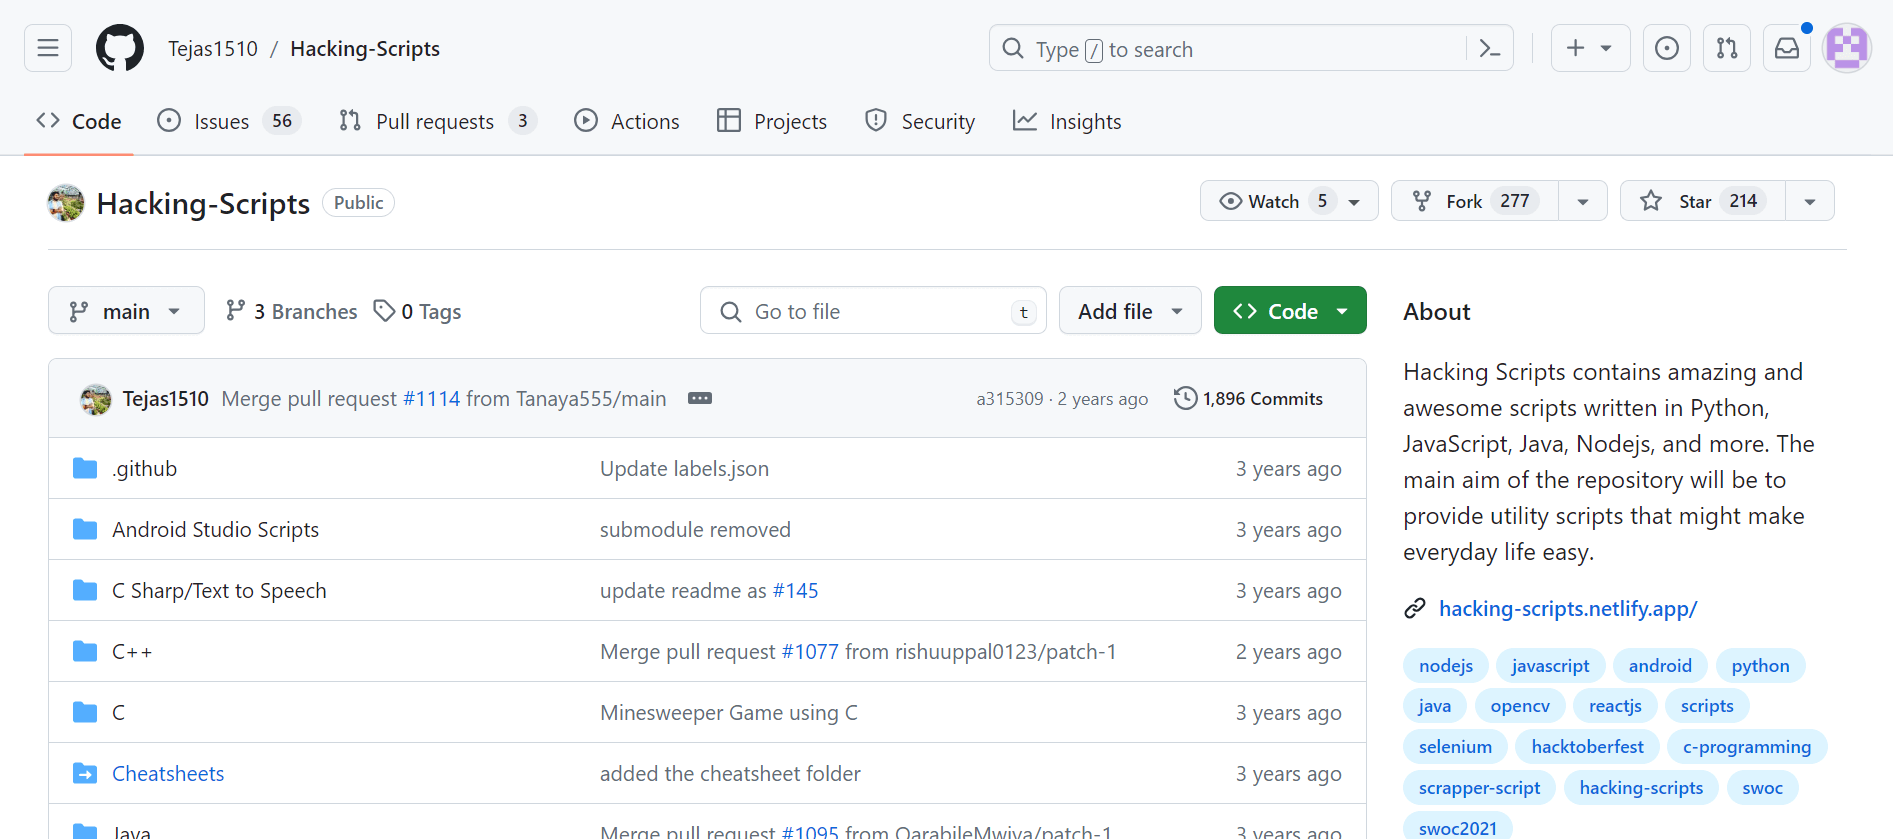Go to GitHub homepage via Octocat logo

[x=120, y=48]
